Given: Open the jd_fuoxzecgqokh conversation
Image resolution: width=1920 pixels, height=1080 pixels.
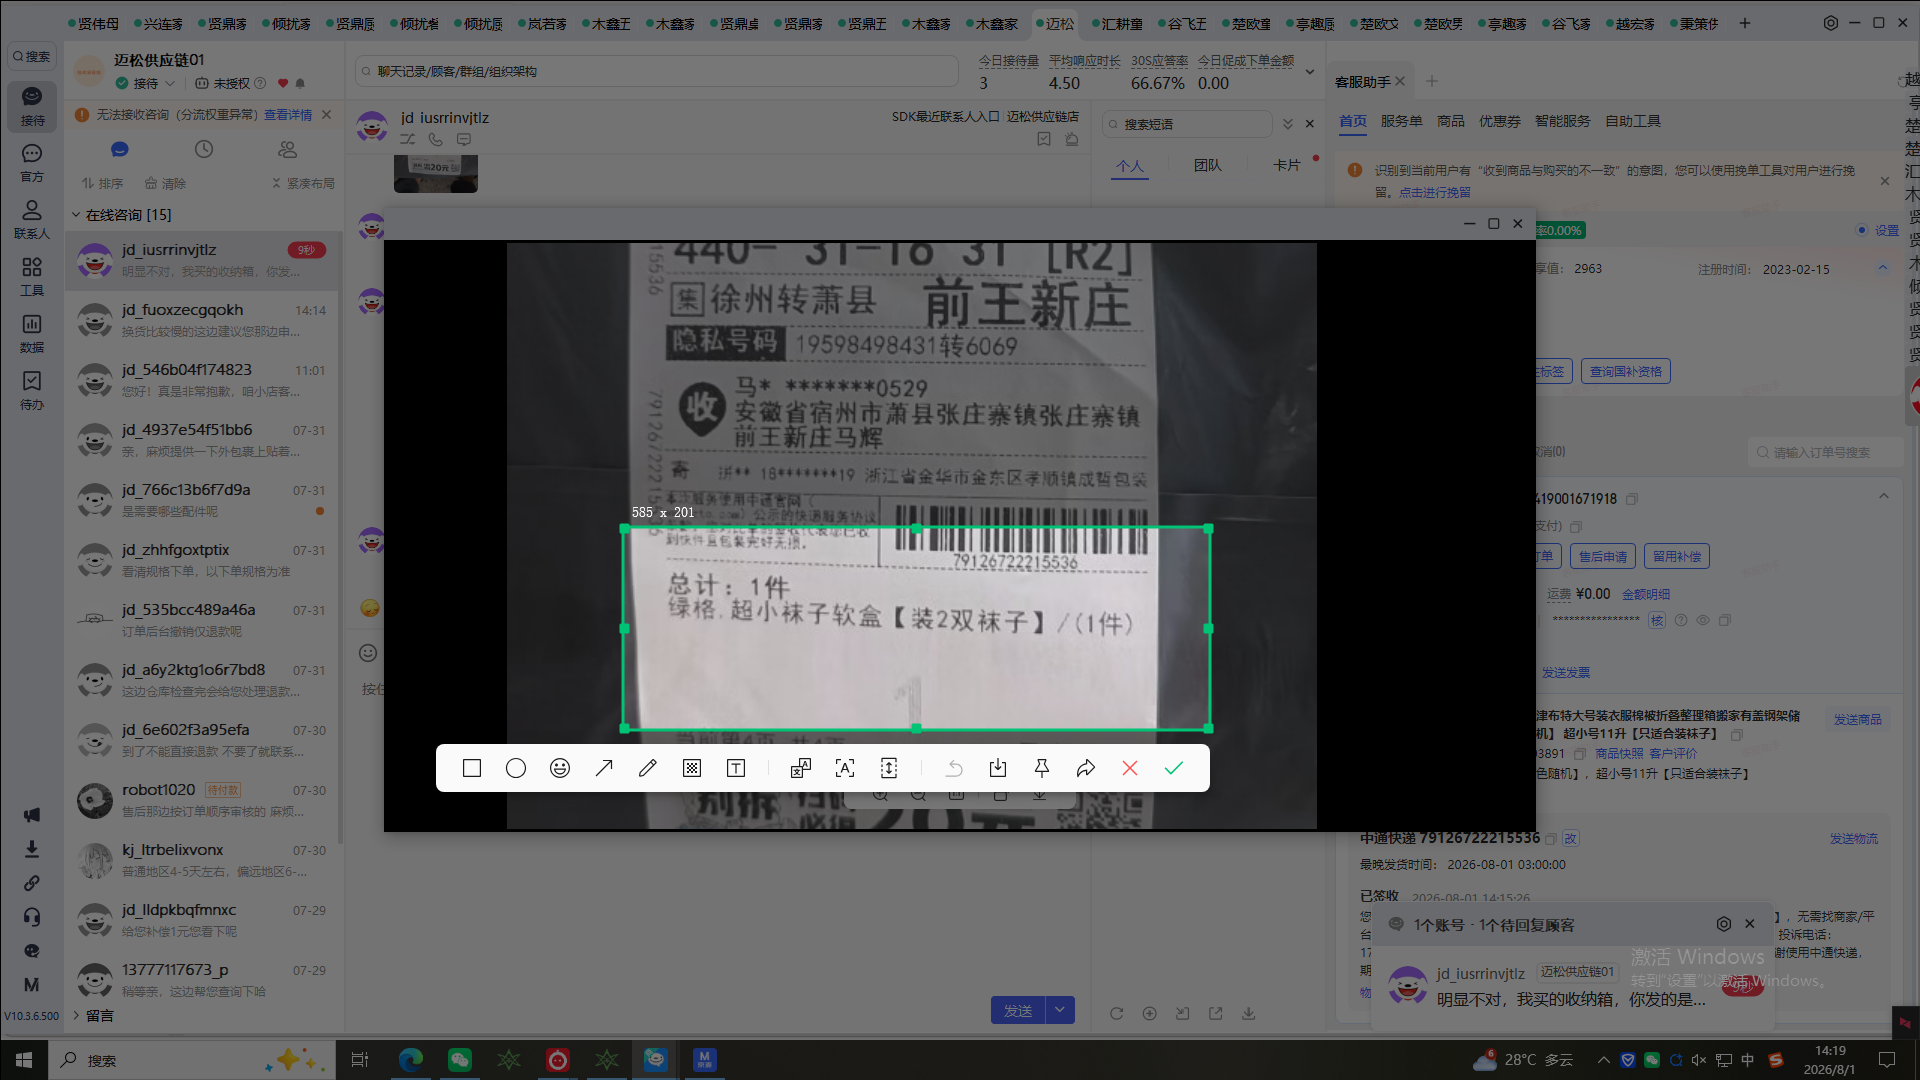Looking at the screenshot, I should (x=203, y=320).
